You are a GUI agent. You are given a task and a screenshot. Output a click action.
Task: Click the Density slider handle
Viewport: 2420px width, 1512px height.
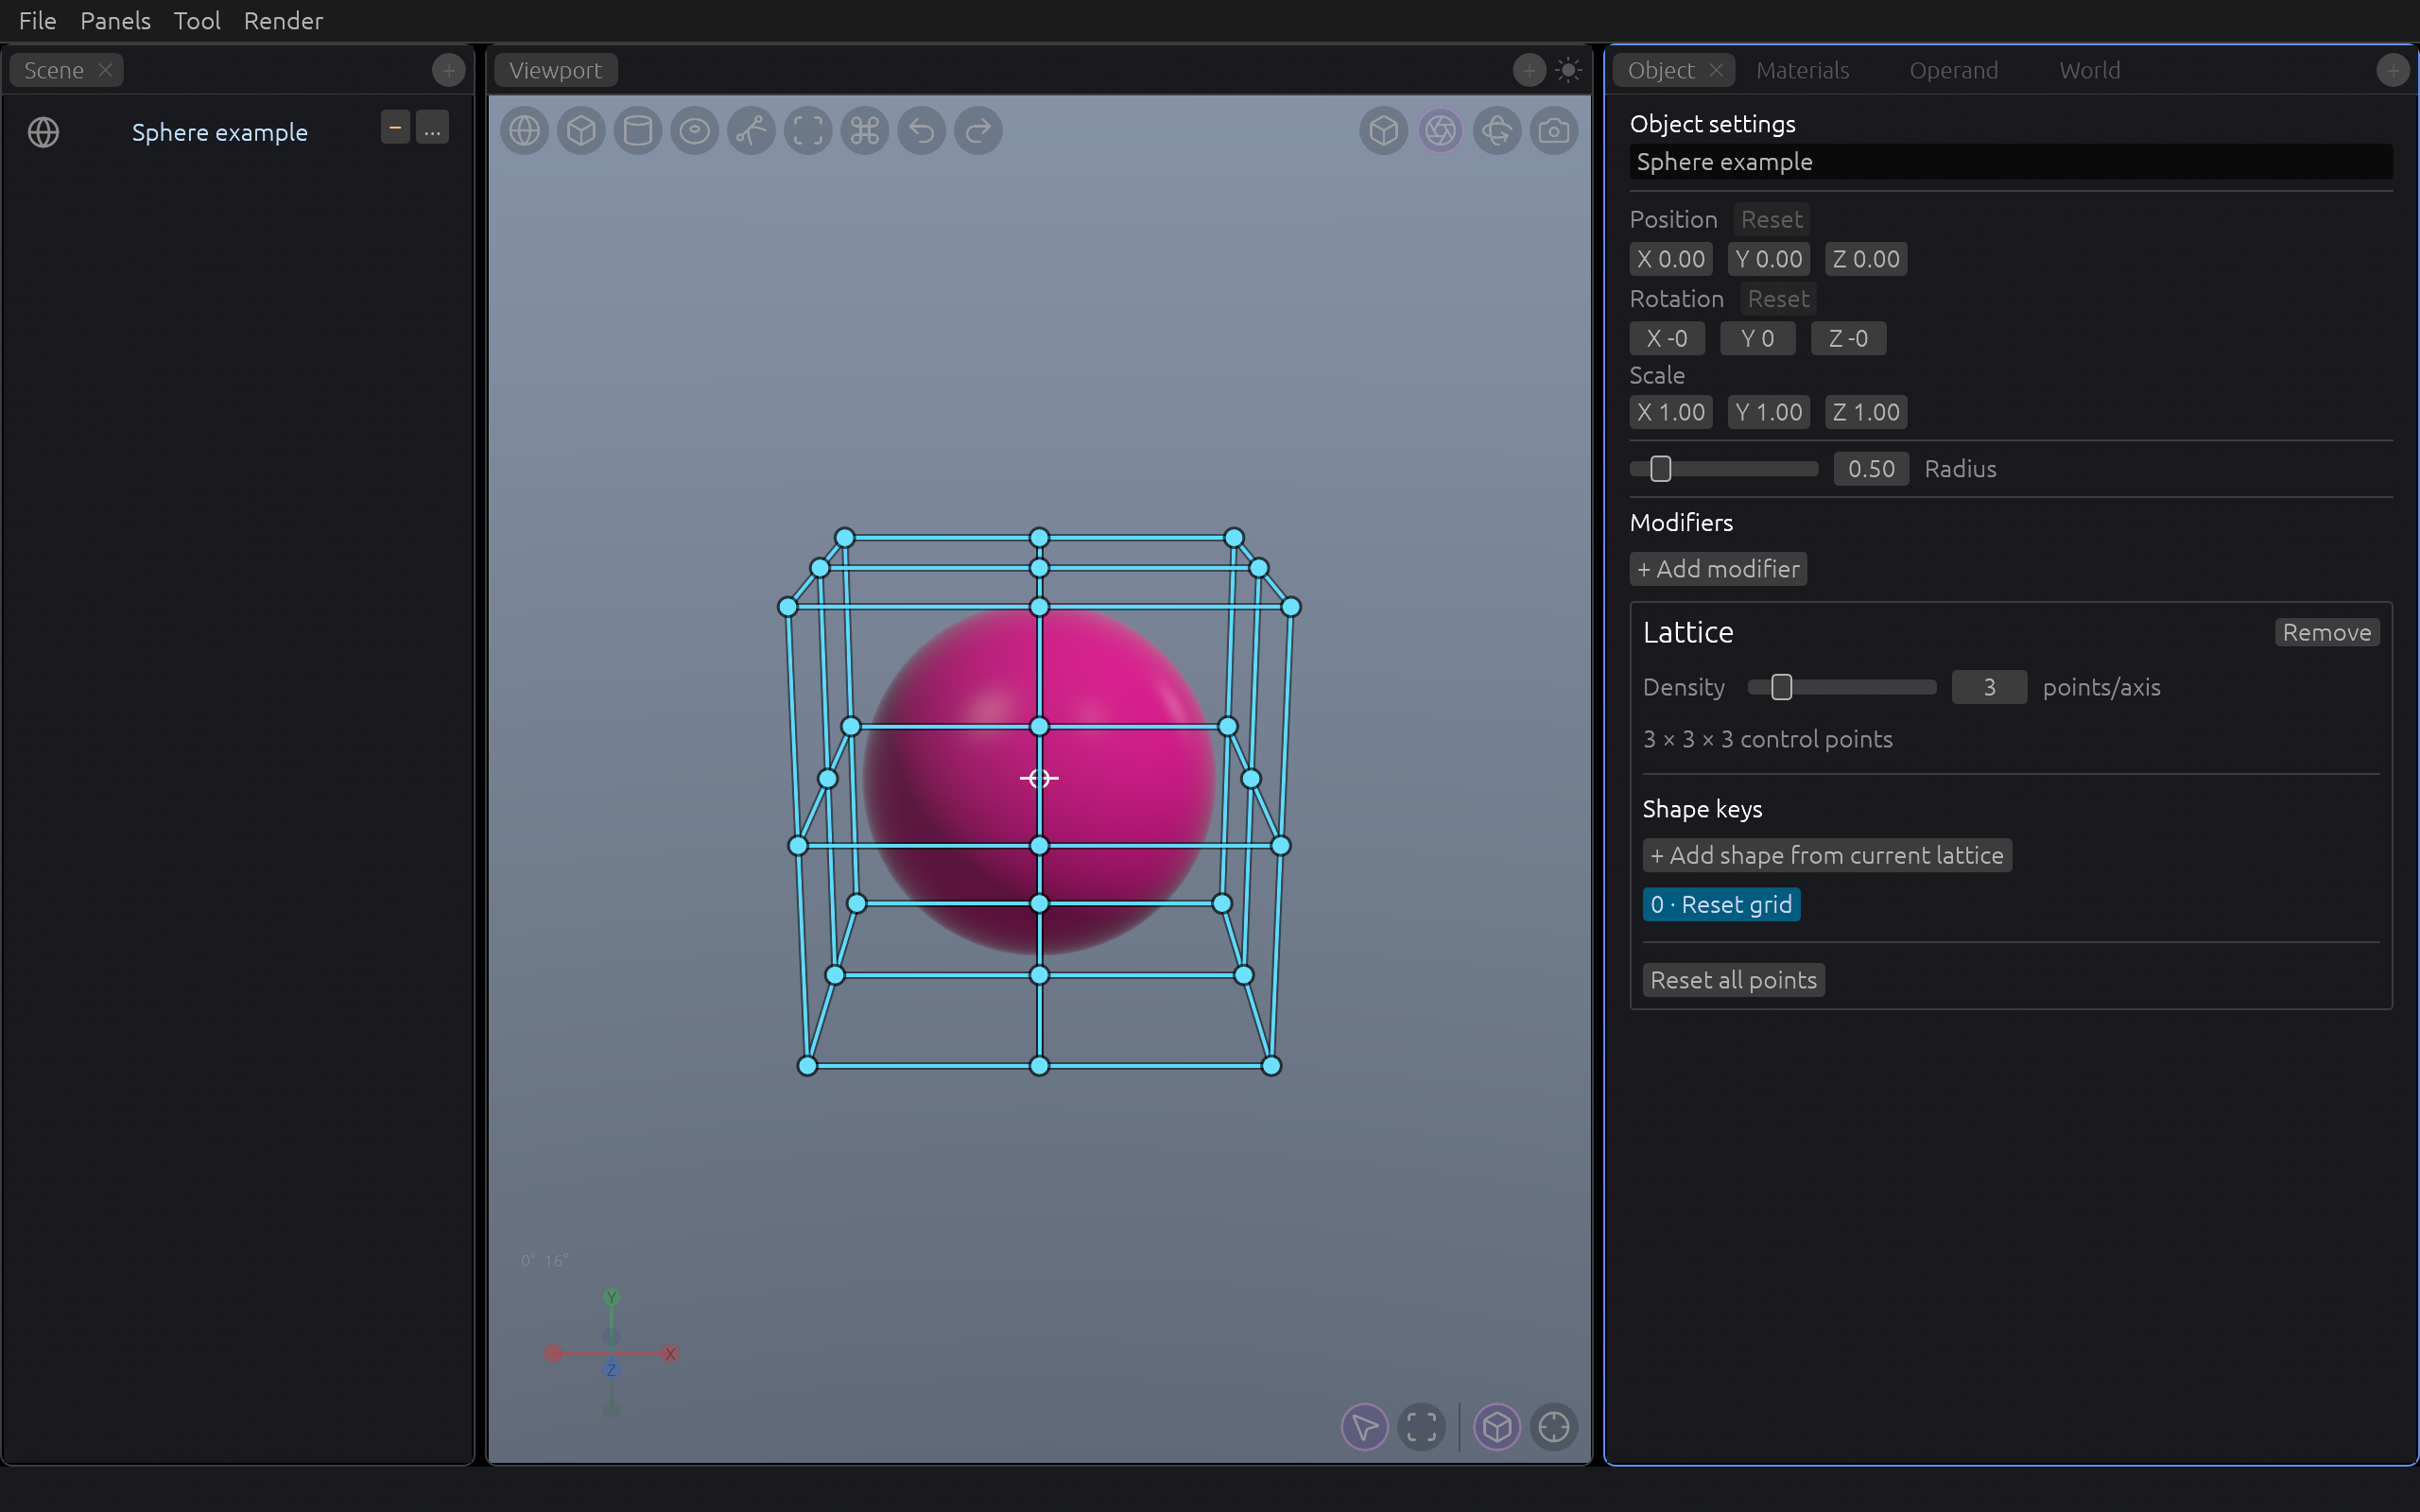tap(1781, 687)
